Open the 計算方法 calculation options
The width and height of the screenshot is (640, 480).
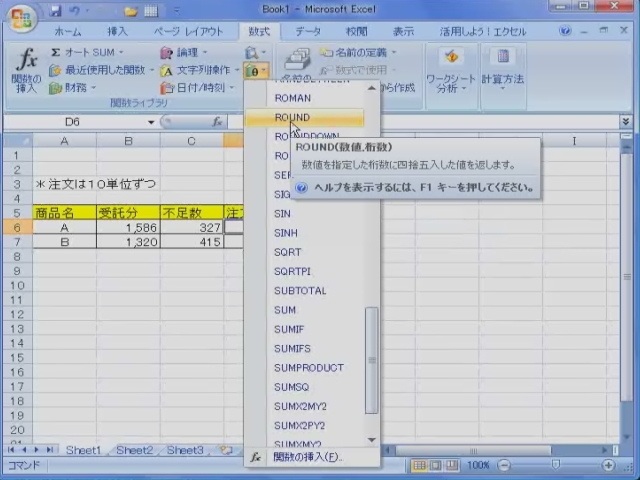pyautogui.click(x=502, y=68)
